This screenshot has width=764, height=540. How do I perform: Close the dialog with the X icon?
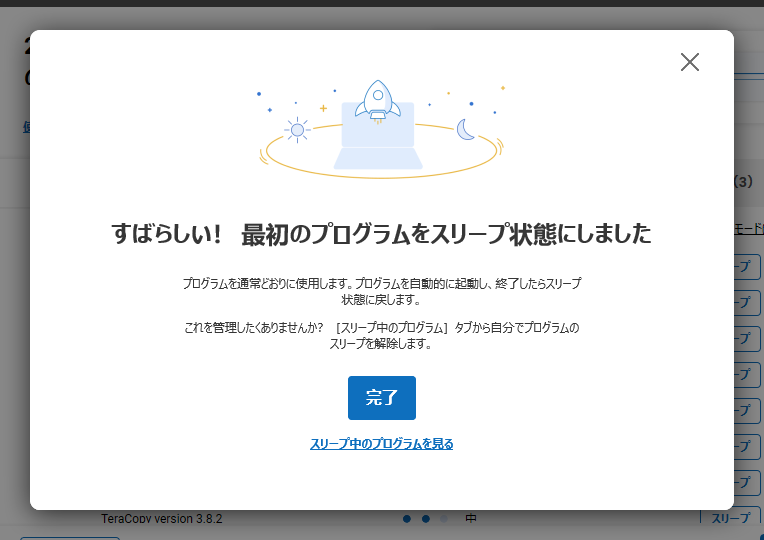(689, 62)
